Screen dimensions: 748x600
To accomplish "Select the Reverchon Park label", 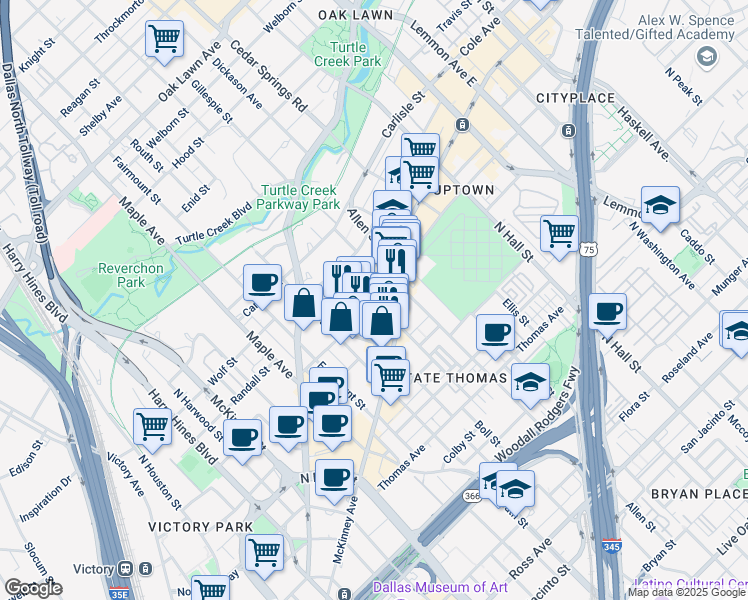I will [131, 275].
